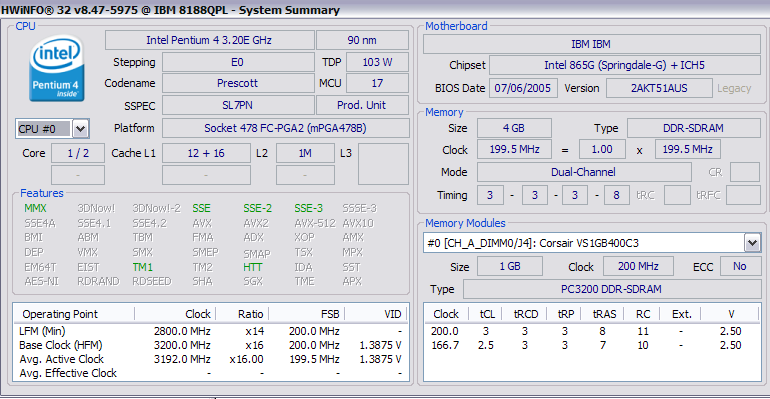Viewport: 770px width, 399px height.
Task: Click the SSE-2 feature flag
Action: (x=257, y=208)
